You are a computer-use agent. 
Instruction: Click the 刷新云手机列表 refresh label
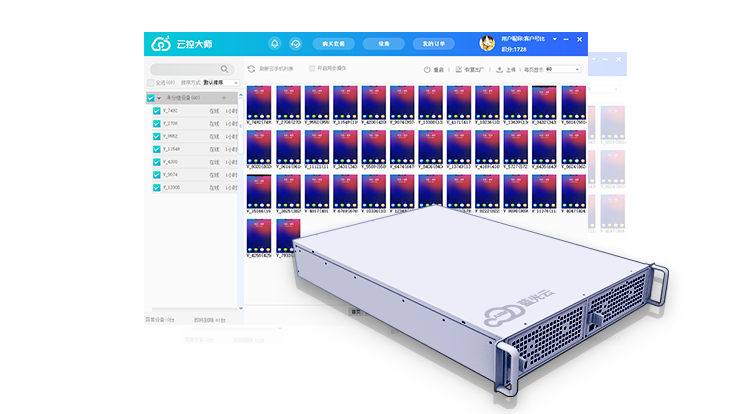coord(276,69)
